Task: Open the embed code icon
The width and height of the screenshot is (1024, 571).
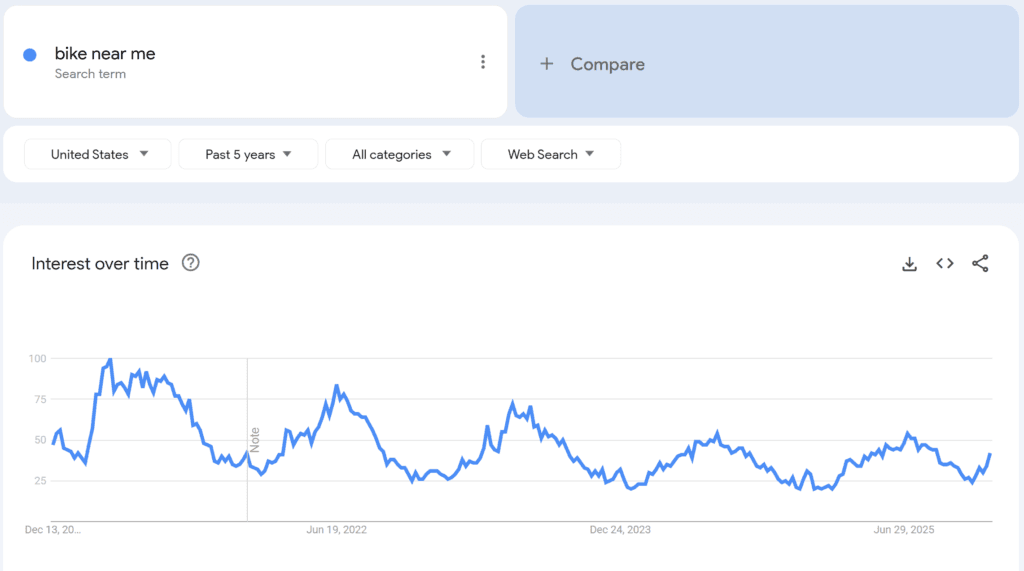Action: point(945,263)
